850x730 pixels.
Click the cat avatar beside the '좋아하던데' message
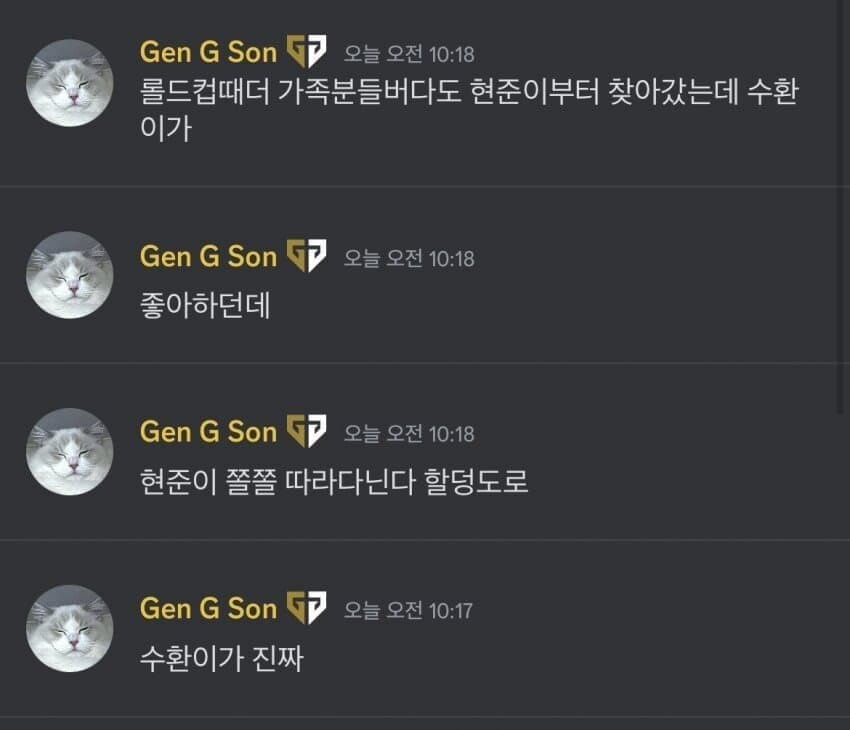[69, 275]
